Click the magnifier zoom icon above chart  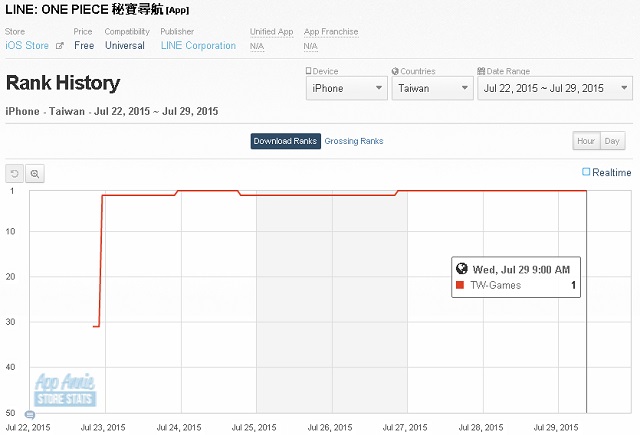point(35,174)
